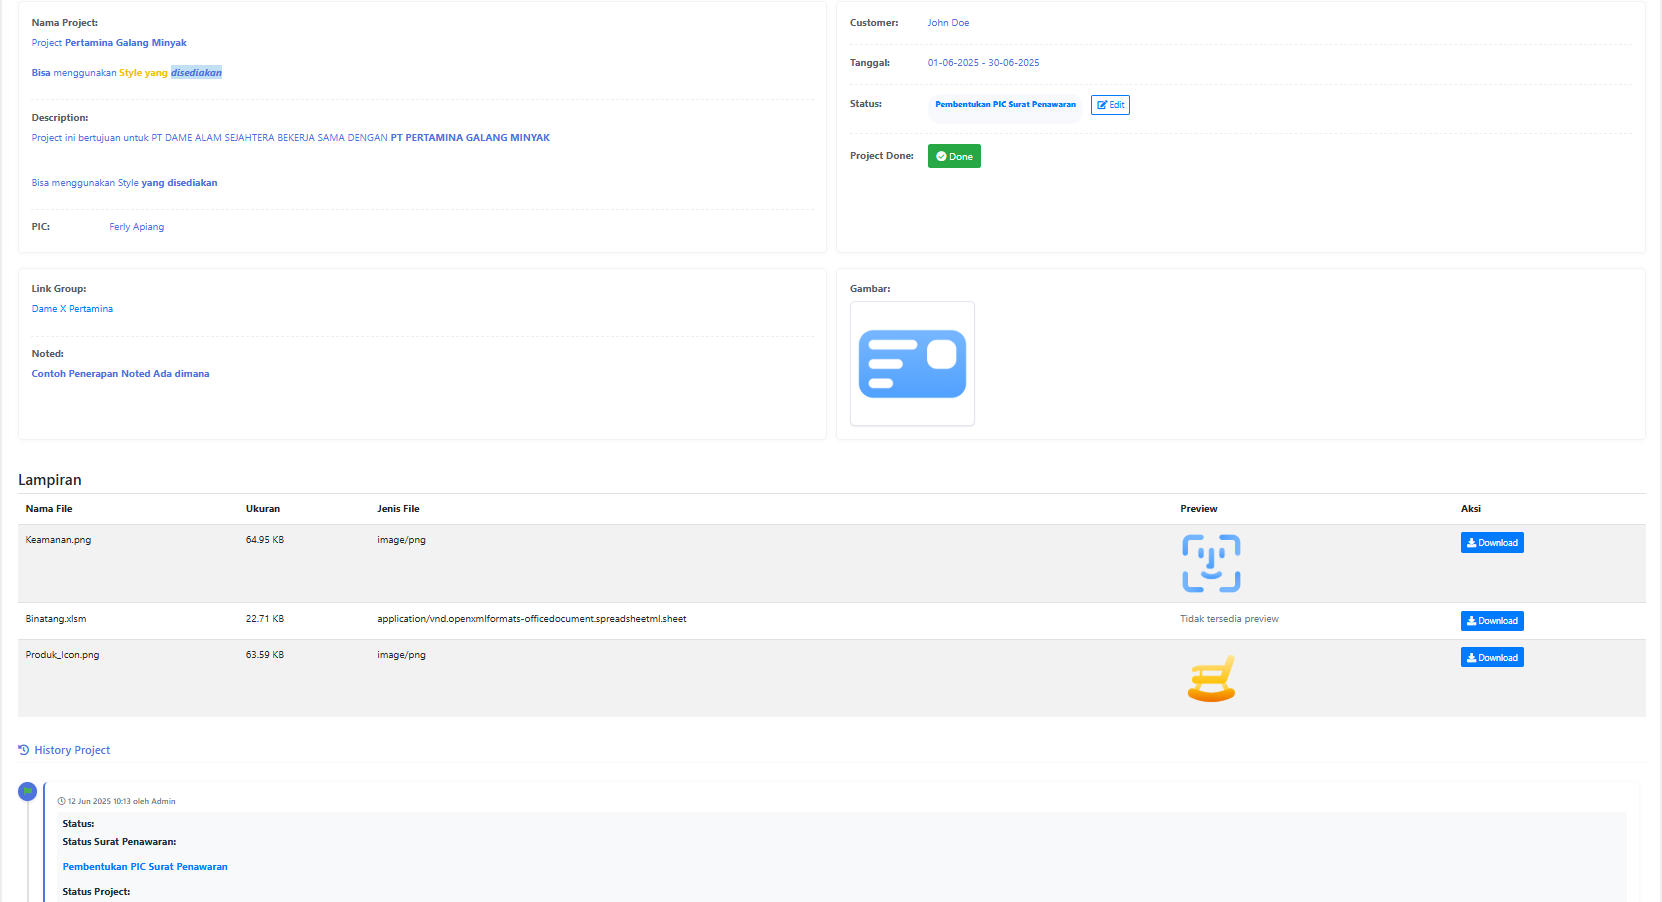Select the green flag timeline marker
This screenshot has width=1662, height=902.
coord(28,792)
